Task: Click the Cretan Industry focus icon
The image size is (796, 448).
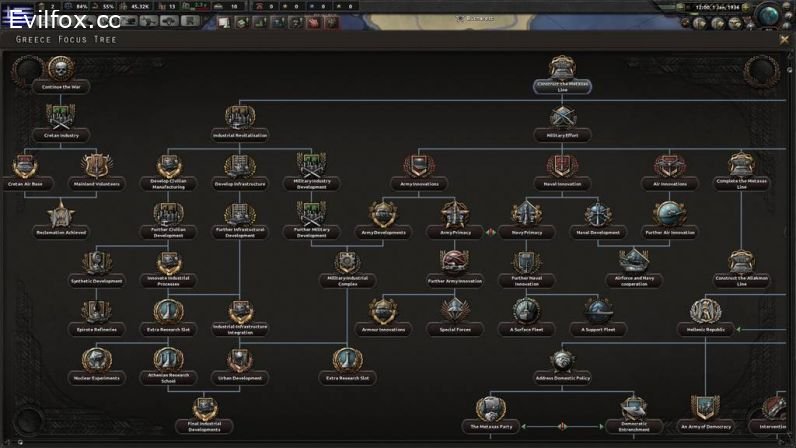Action: tap(62, 120)
